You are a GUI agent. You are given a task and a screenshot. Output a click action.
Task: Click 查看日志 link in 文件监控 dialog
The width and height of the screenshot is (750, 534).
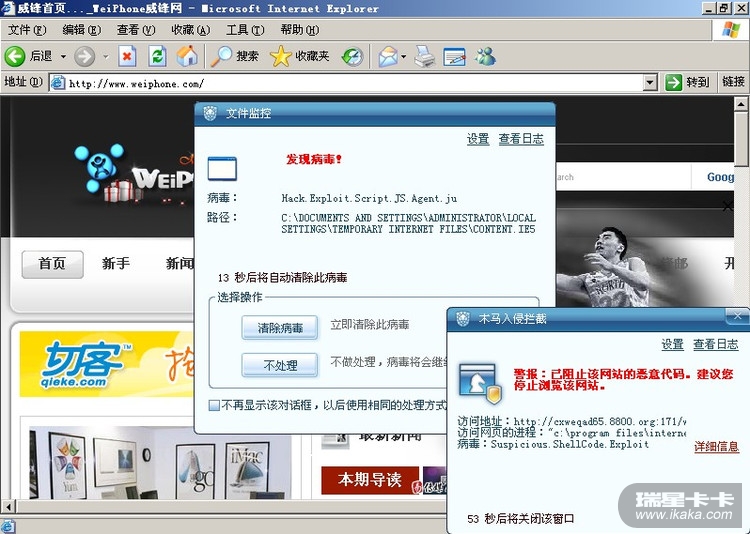521,139
